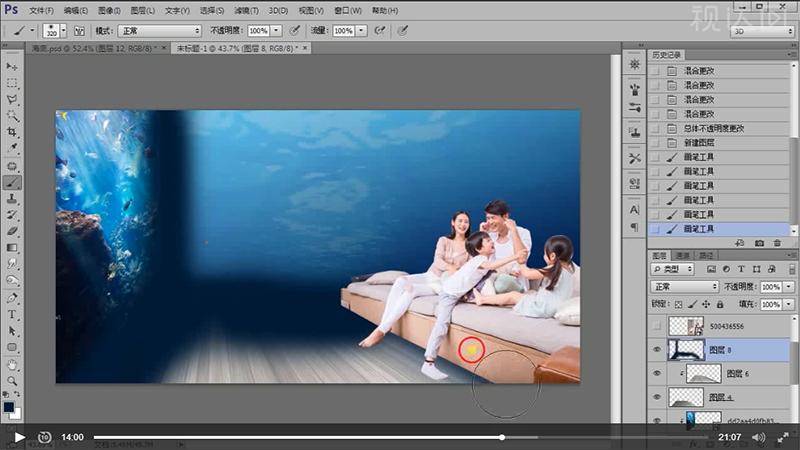Open the Character panel icon
Image resolution: width=800 pixels, height=450 pixels.
[634, 210]
